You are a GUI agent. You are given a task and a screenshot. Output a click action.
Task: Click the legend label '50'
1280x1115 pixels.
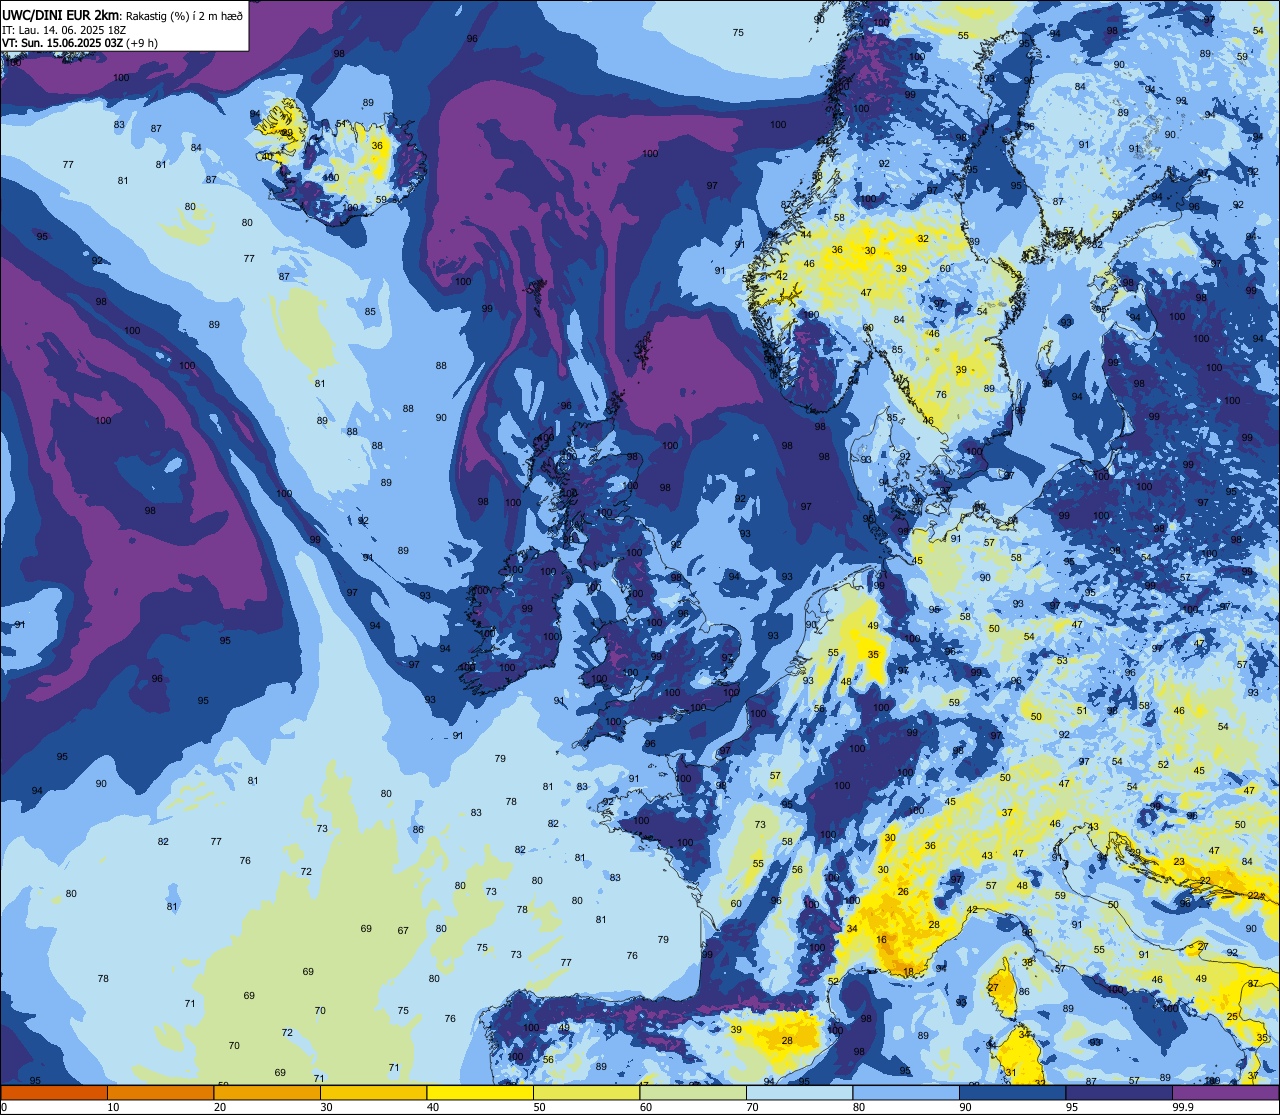(539, 1106)
